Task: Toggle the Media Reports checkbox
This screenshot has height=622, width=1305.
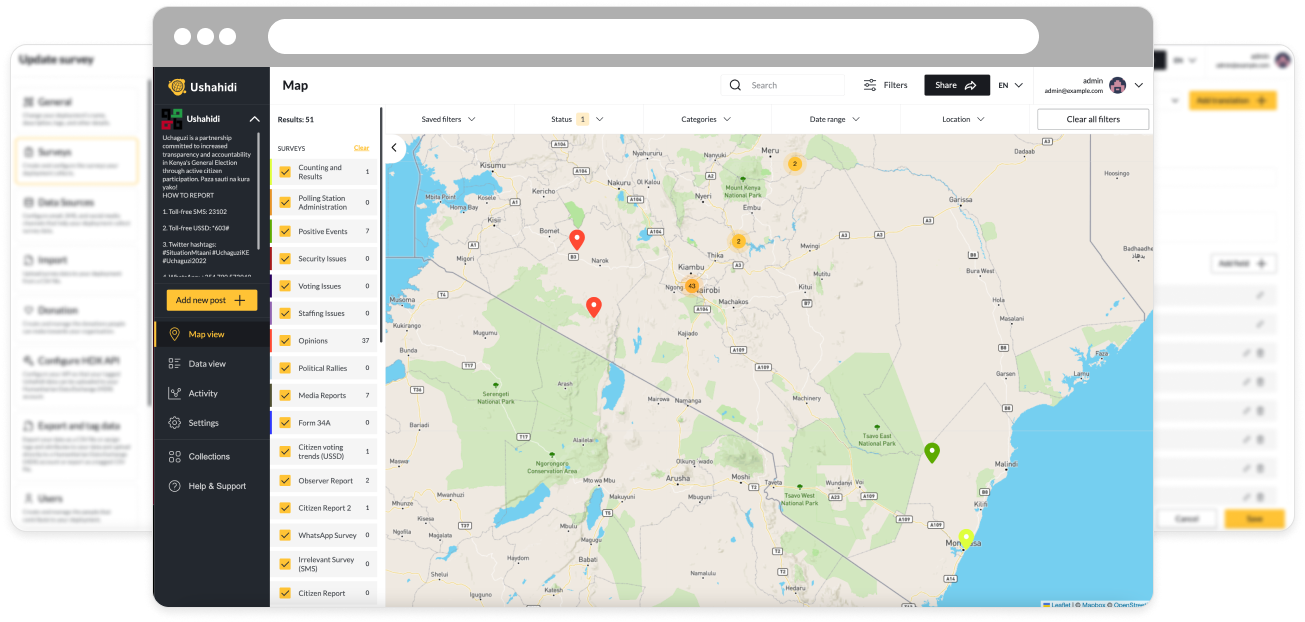Action: click(285, 395)
